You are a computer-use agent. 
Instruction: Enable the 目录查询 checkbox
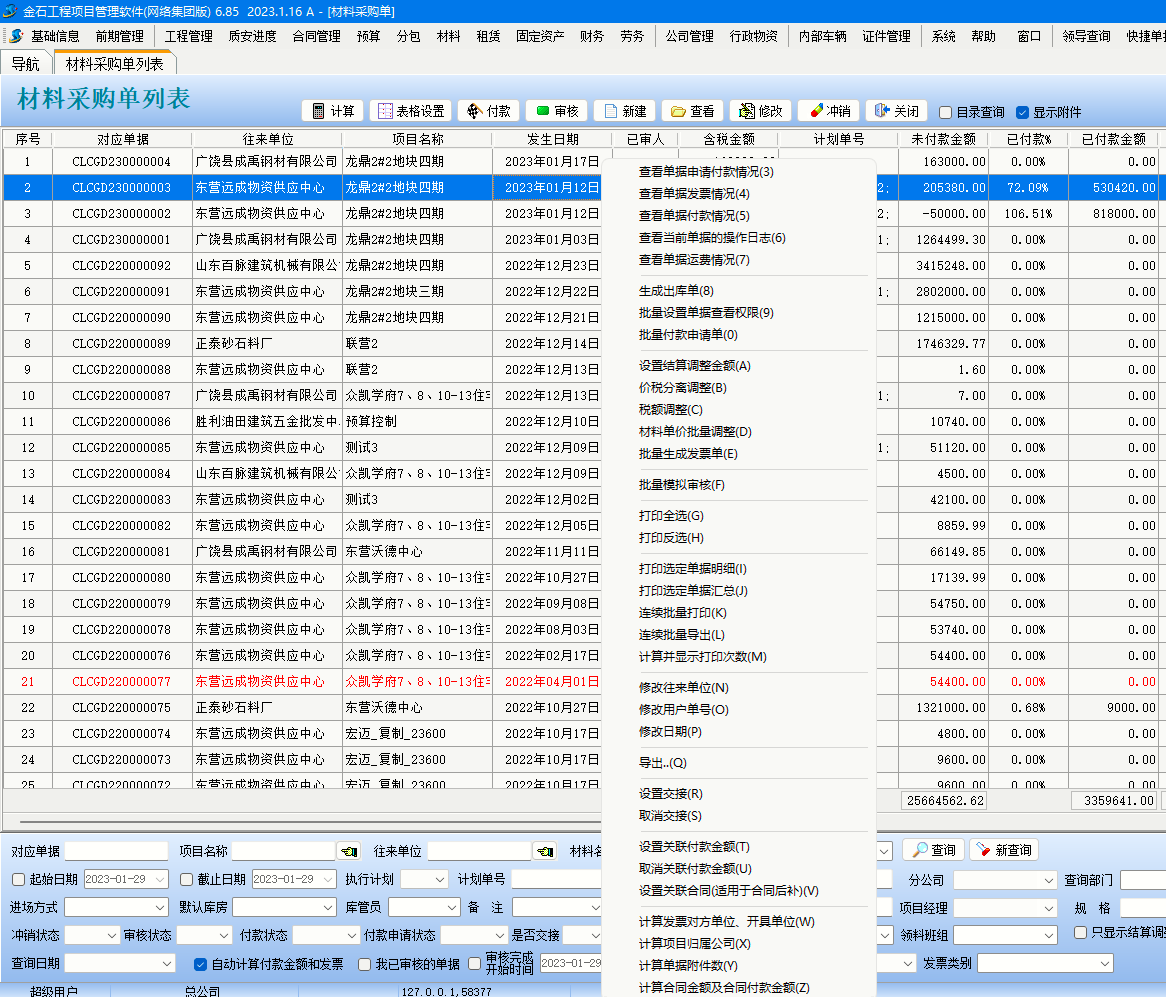pos(945,113)
